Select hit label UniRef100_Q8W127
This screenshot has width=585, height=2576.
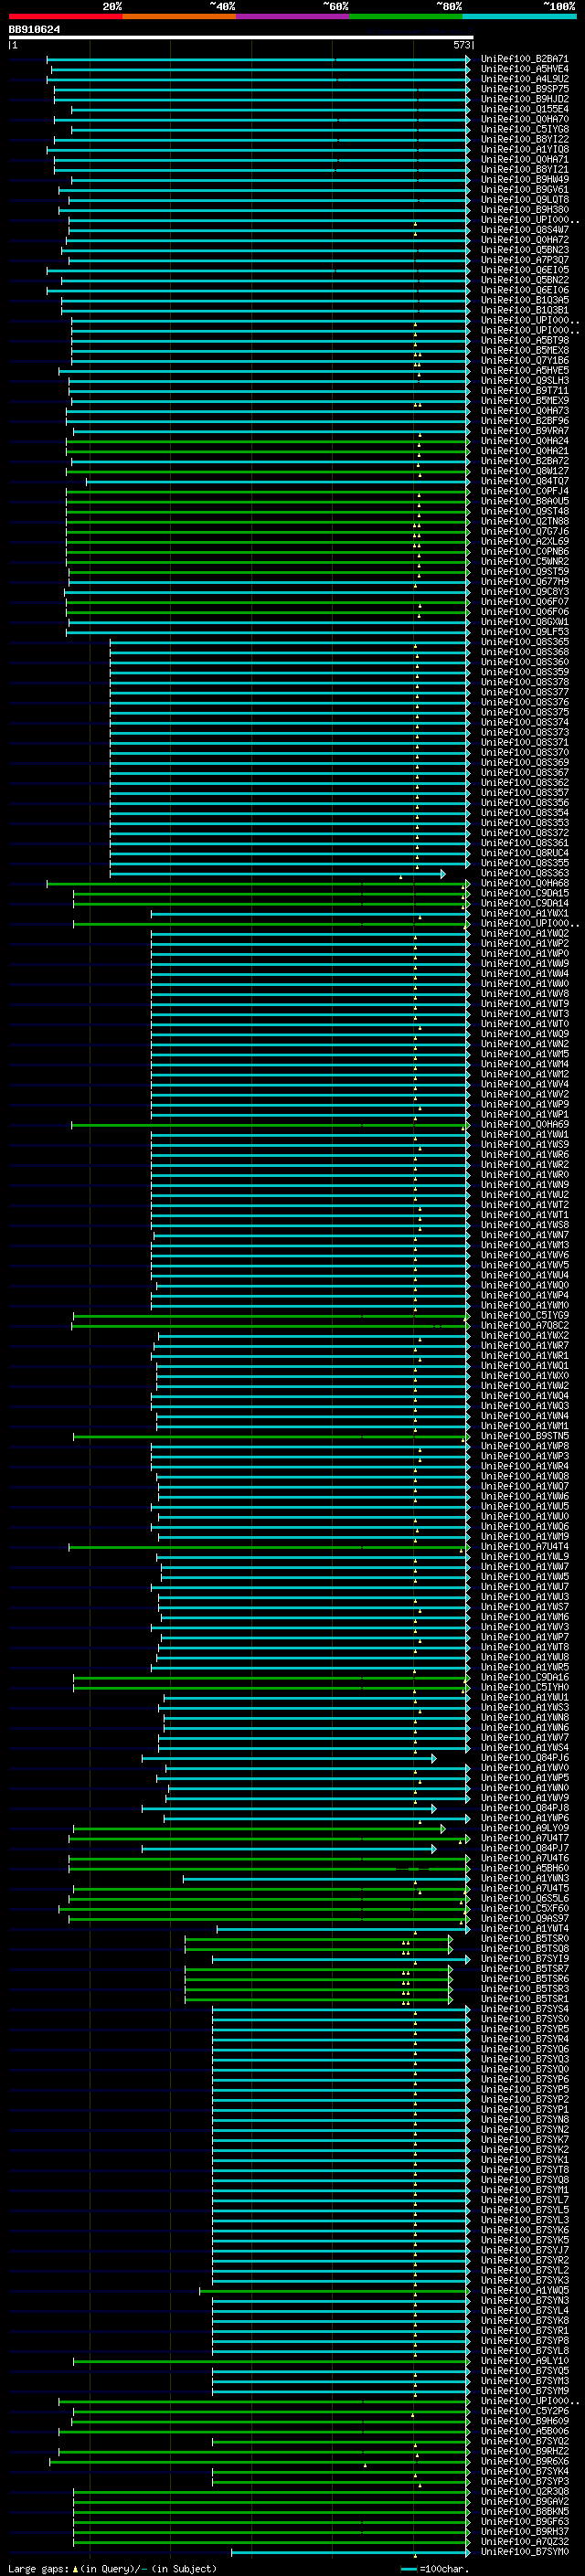point(524,471)
